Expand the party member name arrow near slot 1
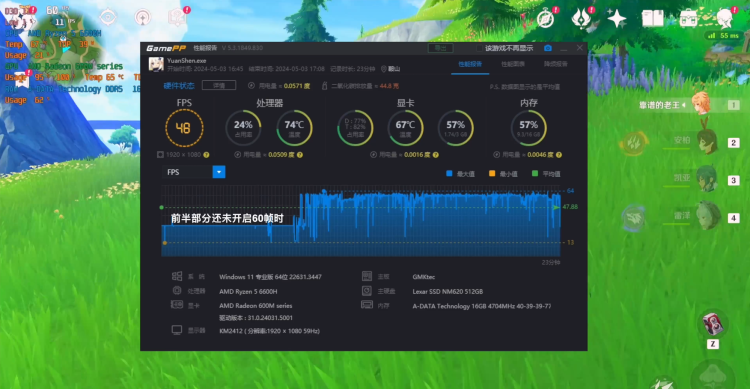 pos(684,105)
